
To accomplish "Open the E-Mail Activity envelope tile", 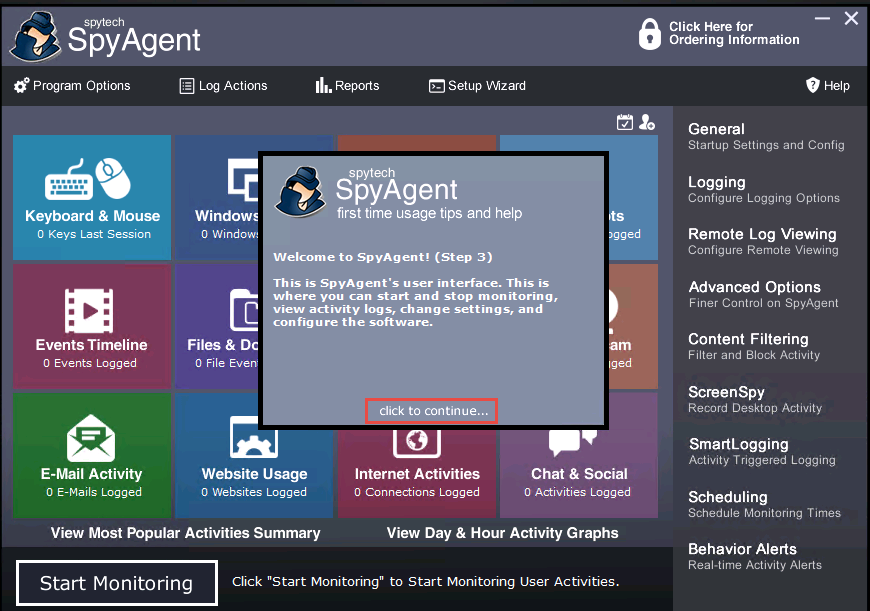I will tap(92, 456).
